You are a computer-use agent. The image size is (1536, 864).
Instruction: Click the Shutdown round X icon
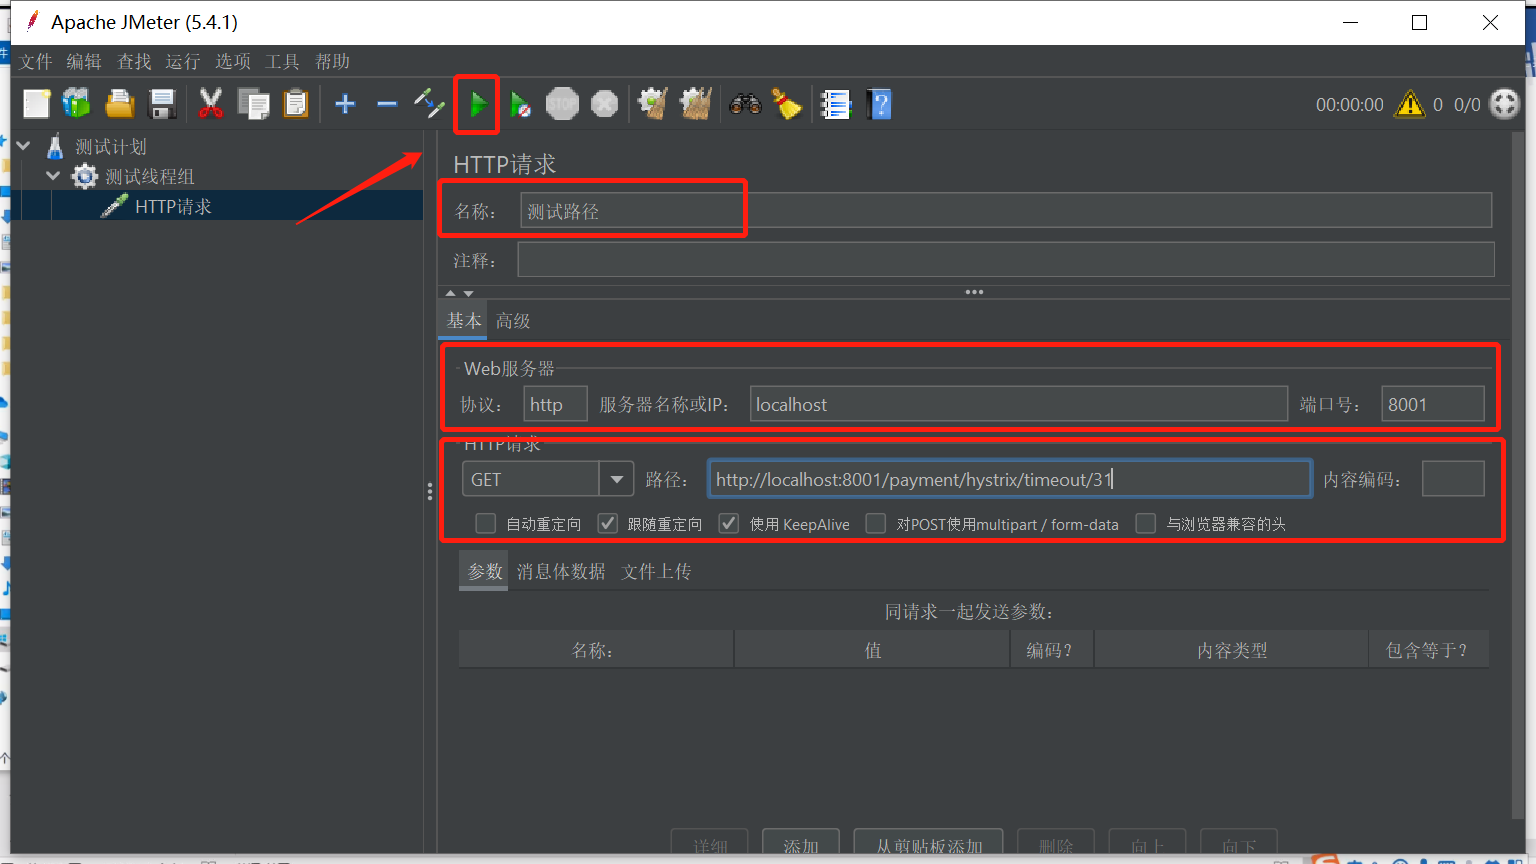click(x=604, y=104)
